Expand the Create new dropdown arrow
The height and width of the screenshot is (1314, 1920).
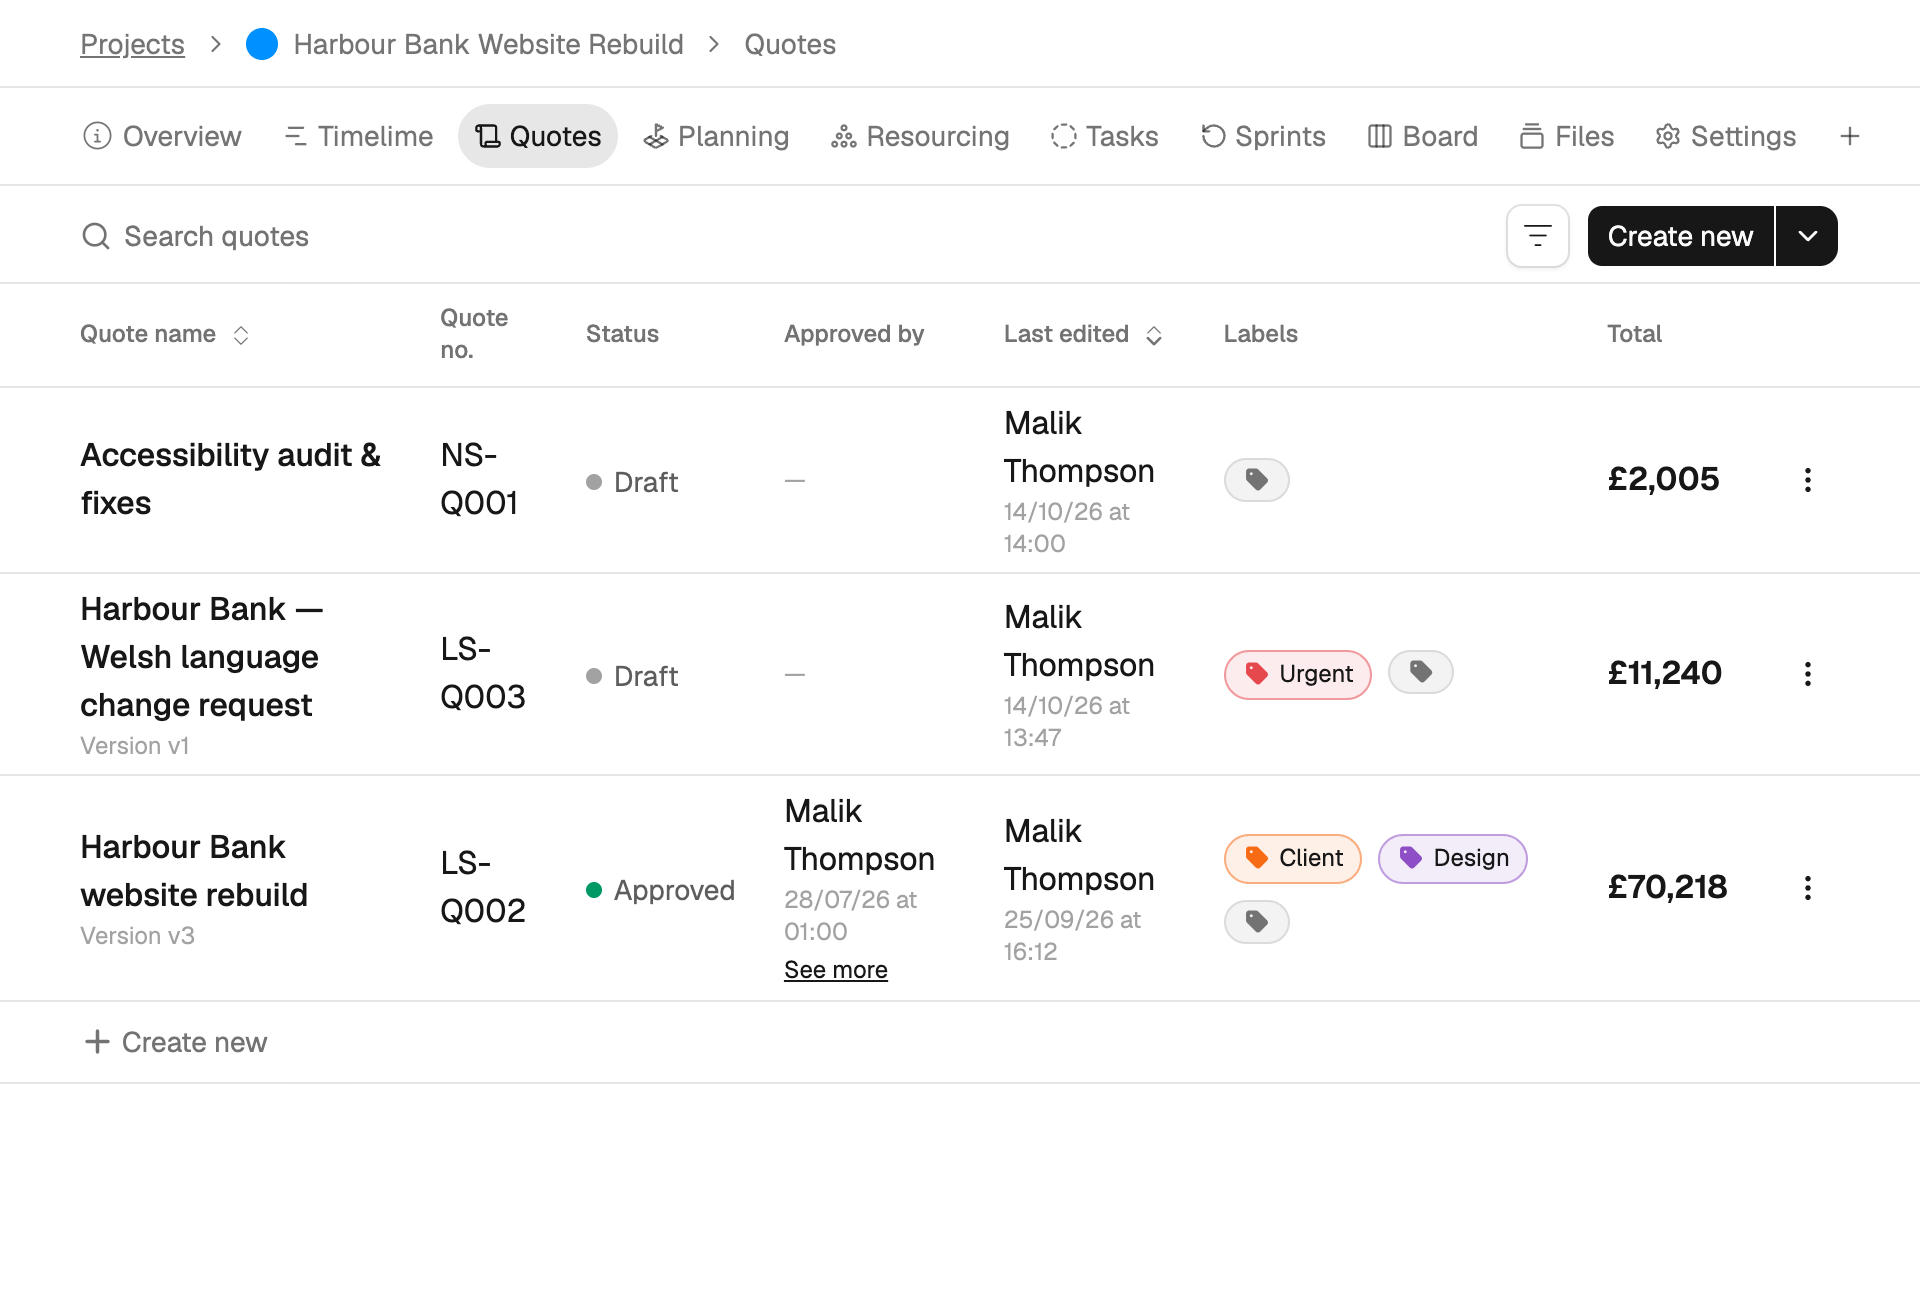[1807, 236]
